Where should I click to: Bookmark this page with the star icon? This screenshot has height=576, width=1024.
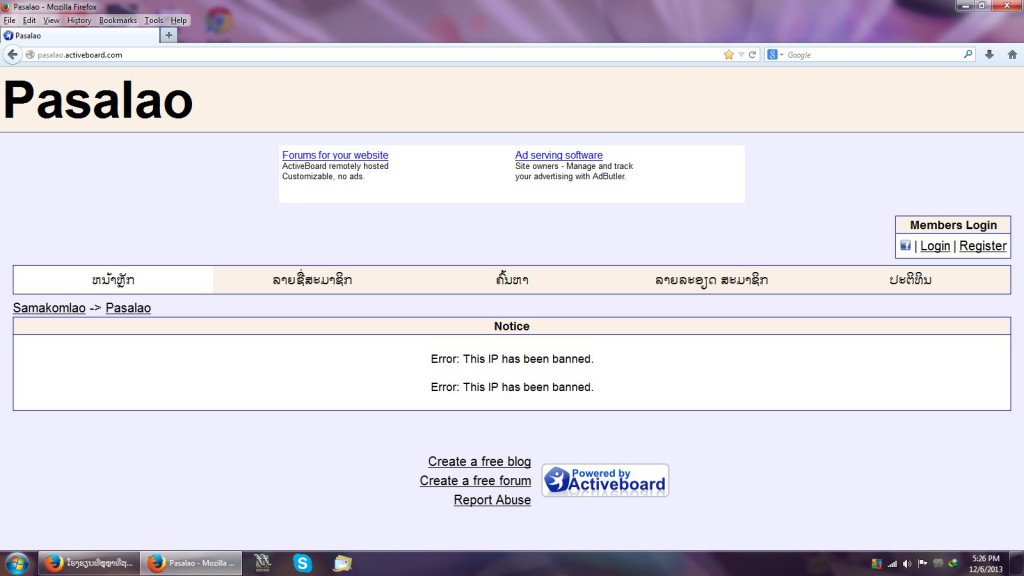[729, 55]
